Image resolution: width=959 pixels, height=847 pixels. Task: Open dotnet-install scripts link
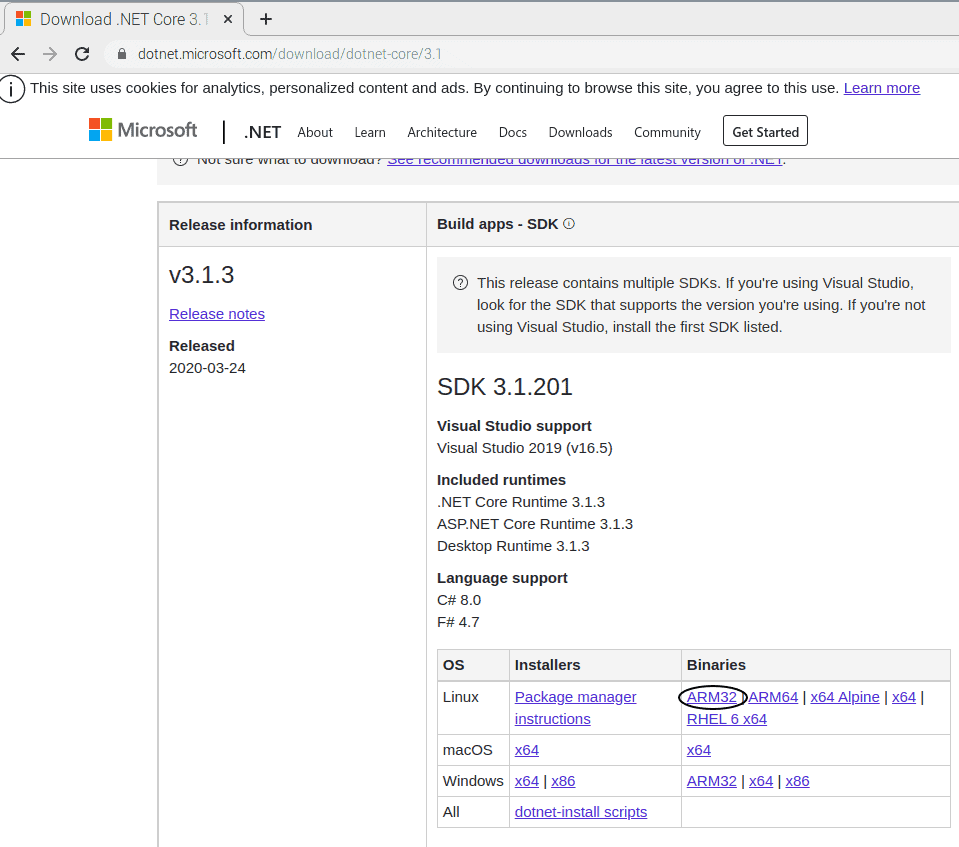point(580,812)
